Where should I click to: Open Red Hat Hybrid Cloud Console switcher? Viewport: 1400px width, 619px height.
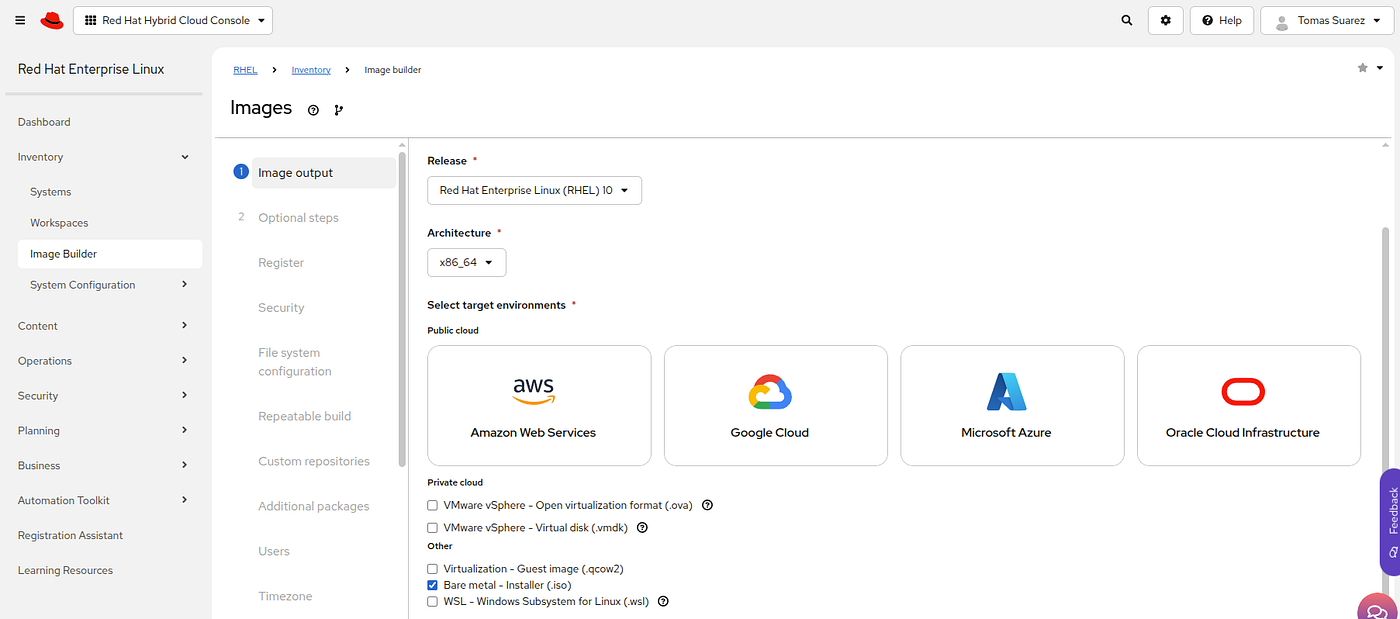pos(172,20)
